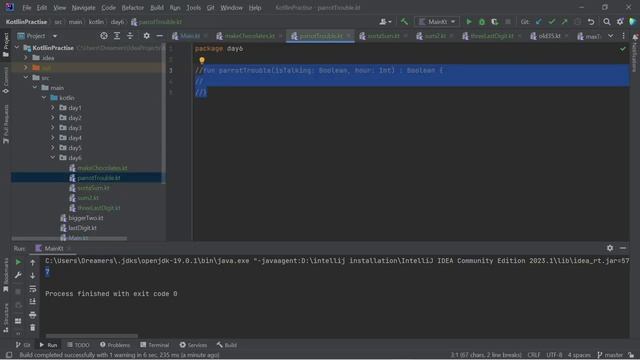Toggle the Commit tool window stripe button
The image size is (640, 360).
tap(6, 80)
